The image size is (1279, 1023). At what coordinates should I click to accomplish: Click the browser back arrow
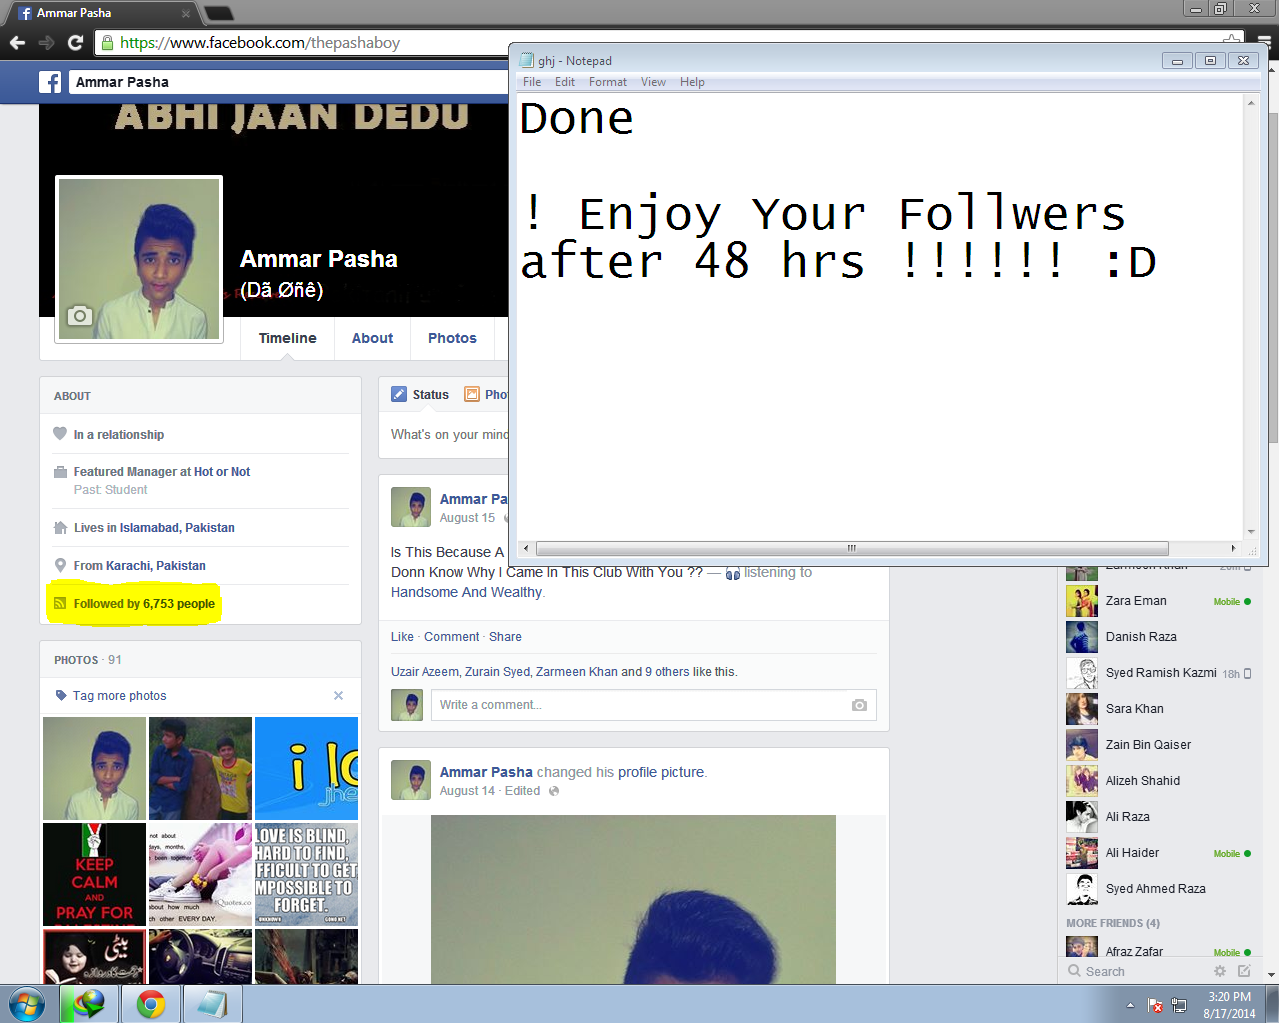coord(17,43)
